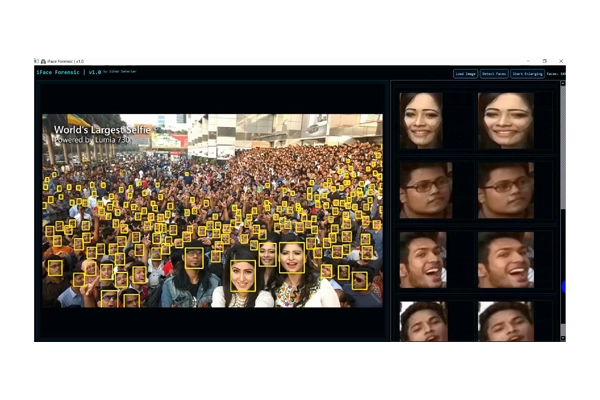Viewport: 600px width, 400px height.
Task: Click Start Enlarging button
Action: coord(526,74)
